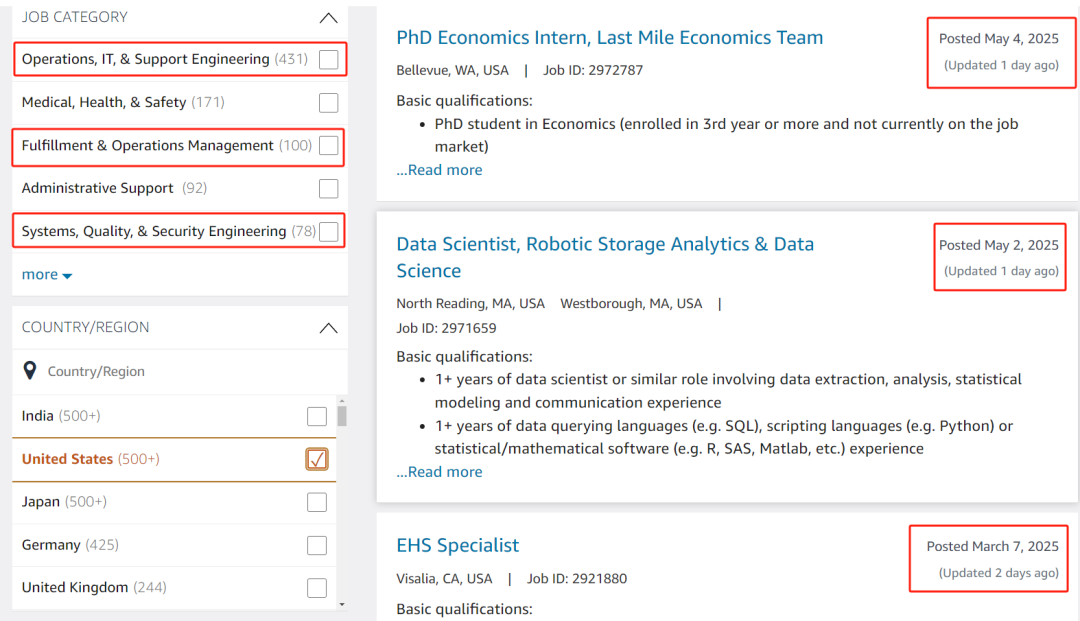This screenshot has height=621, width=1080.
Task: Collapse the Country/Region section
Action: click(x=328, y=327)
